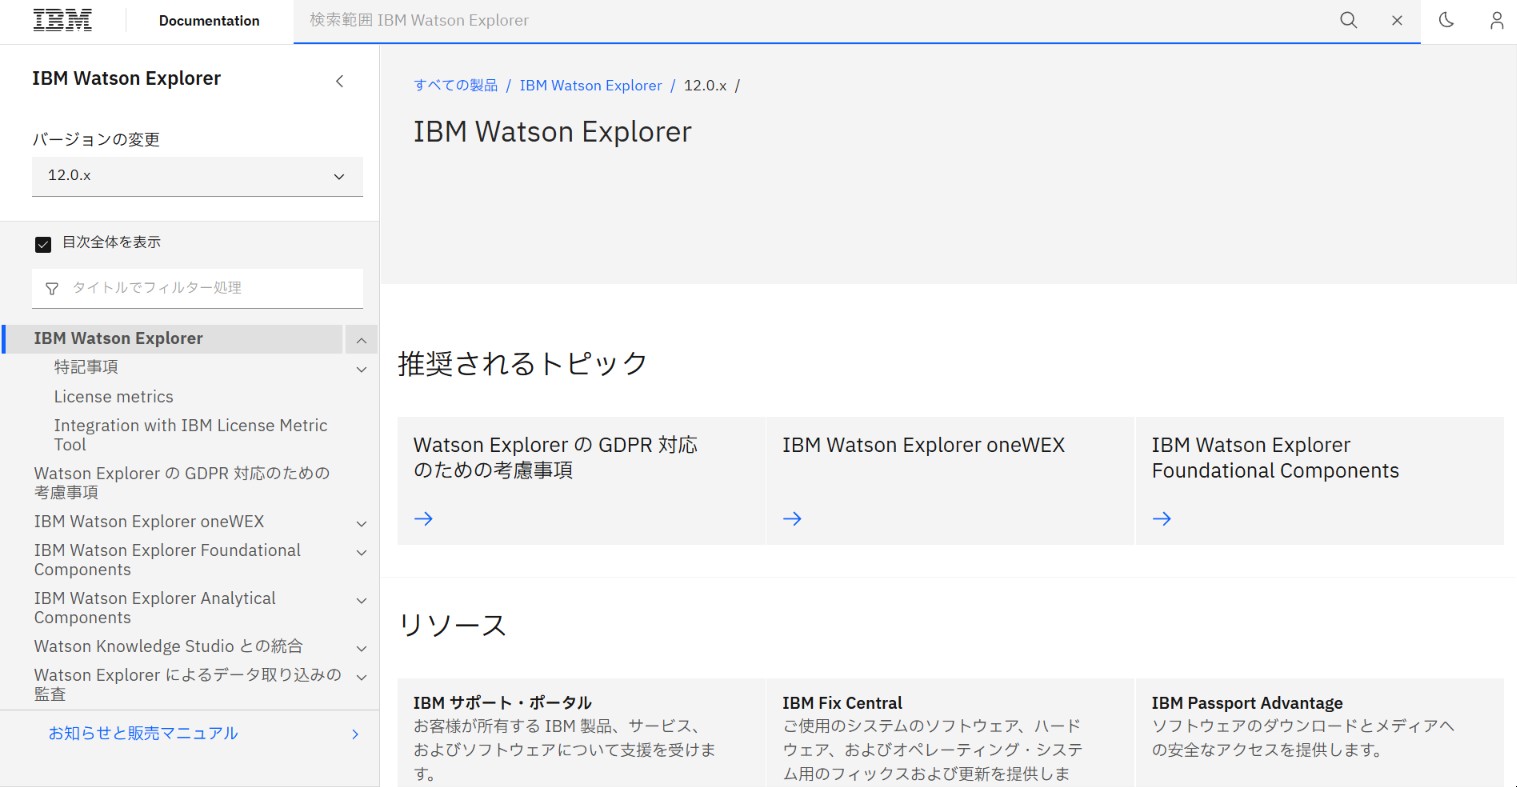The image size is (1517, 787).
Task: Open IBM Fix Central resource
Action: [842, 703]
